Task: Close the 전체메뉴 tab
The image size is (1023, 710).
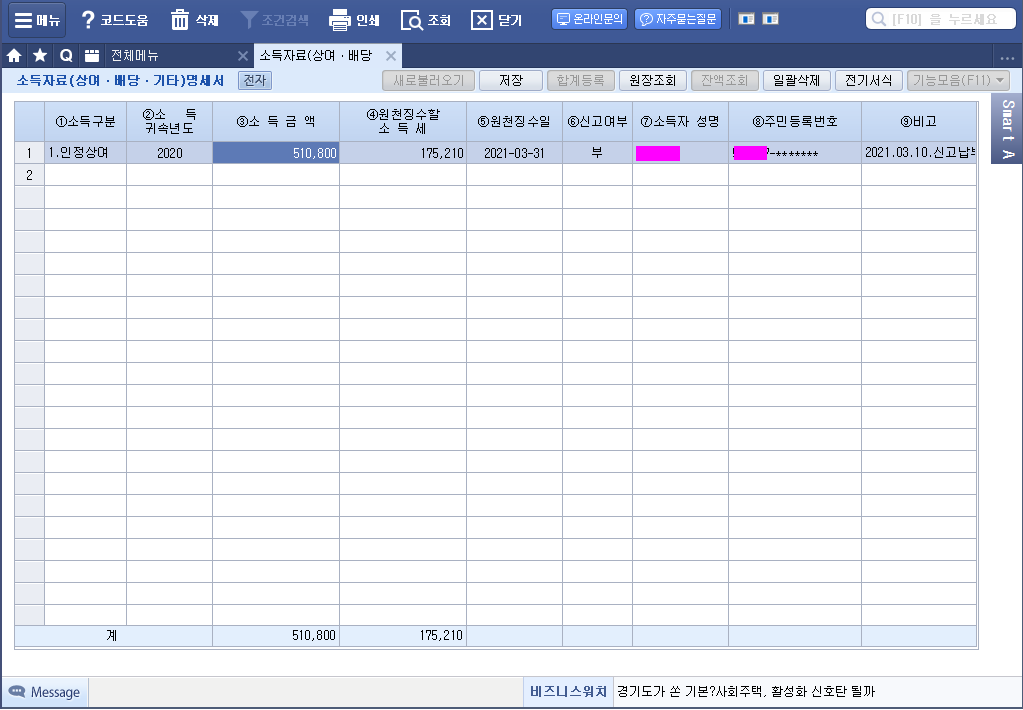Action: click(x=243, y=56)
